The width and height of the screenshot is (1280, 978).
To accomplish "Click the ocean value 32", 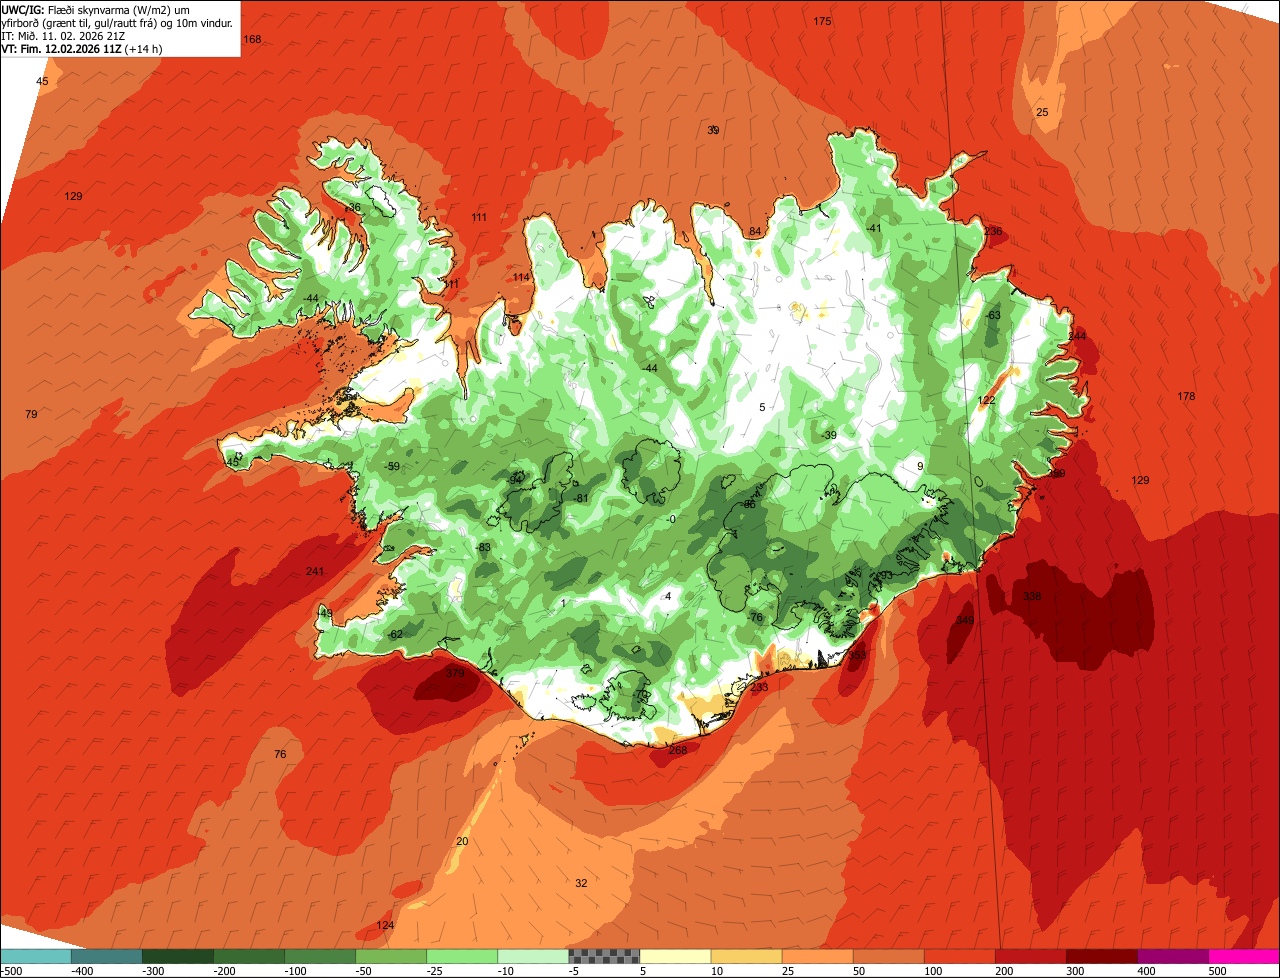I will (581, 882).
